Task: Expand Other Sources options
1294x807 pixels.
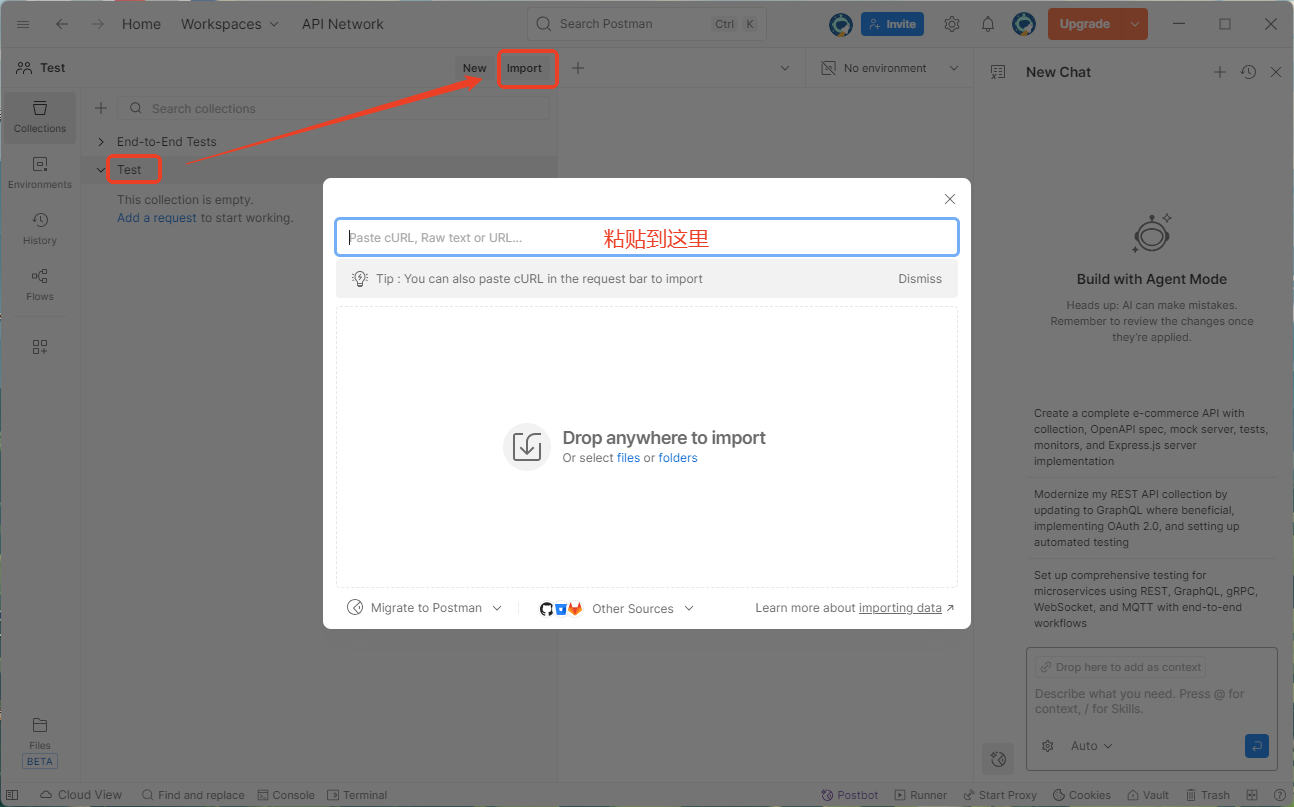Action: tap(616, 608)
